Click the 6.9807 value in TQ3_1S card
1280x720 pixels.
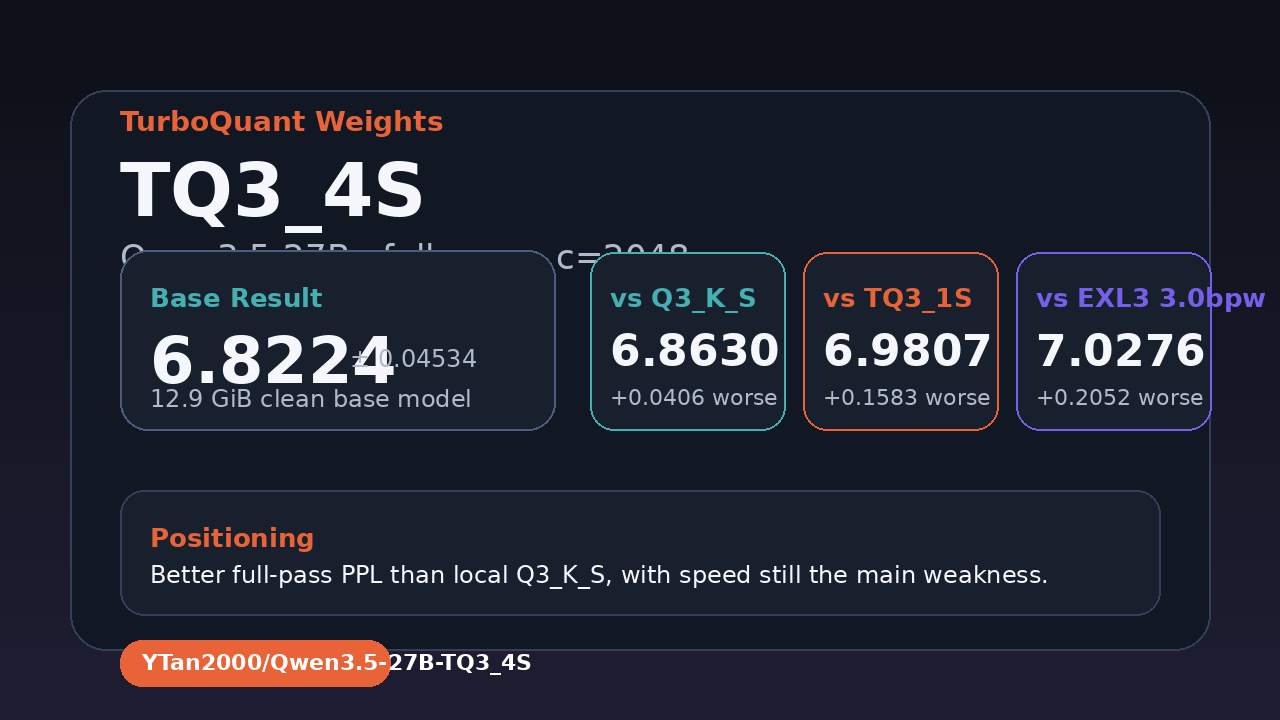[907, 352]
